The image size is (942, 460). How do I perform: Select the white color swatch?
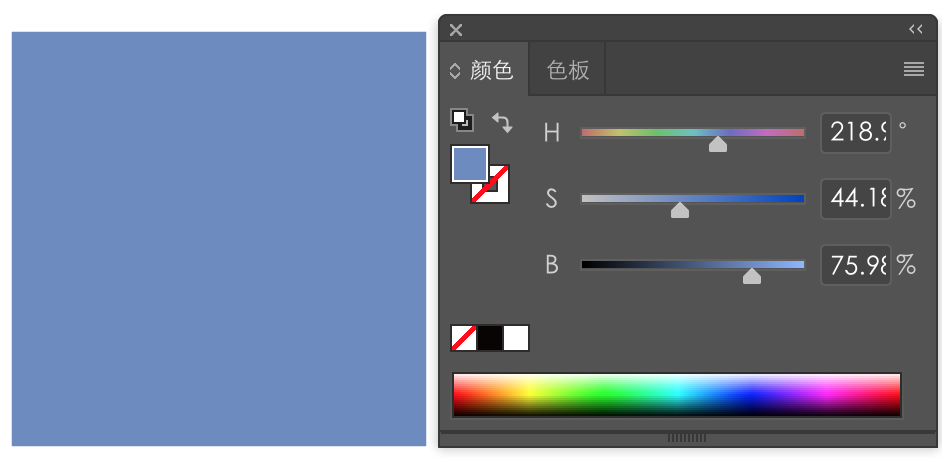pyautogui.click(x=516, y=338)
